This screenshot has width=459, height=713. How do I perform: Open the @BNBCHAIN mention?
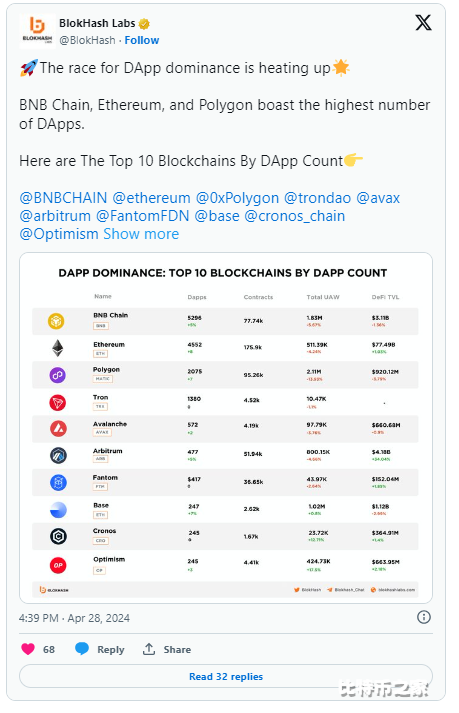click(x=63, y=198)
